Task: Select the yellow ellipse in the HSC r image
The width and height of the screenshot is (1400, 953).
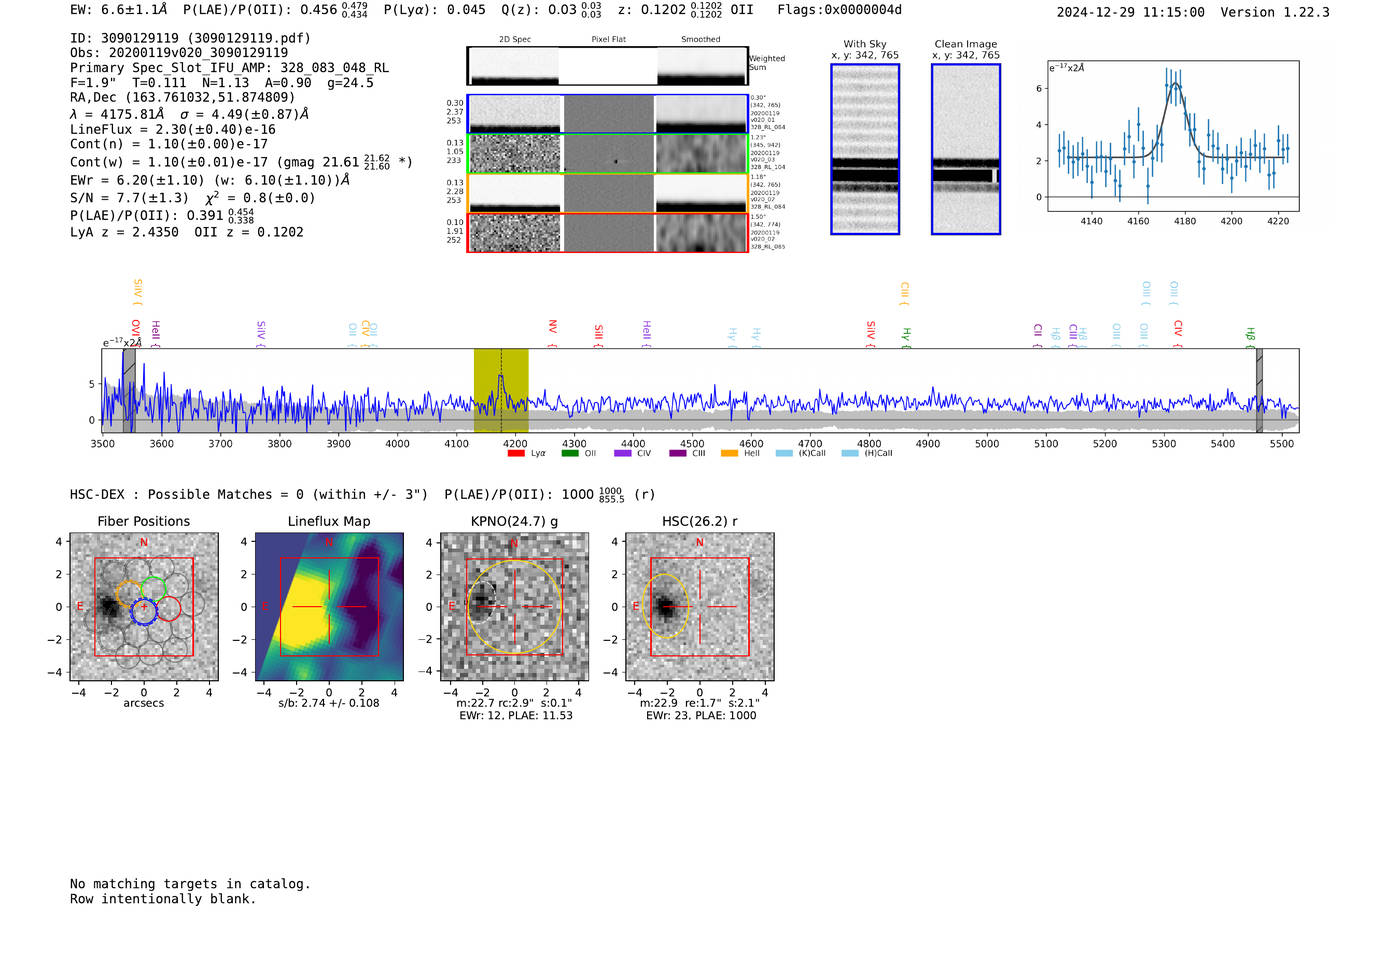Action: (666, 606)
